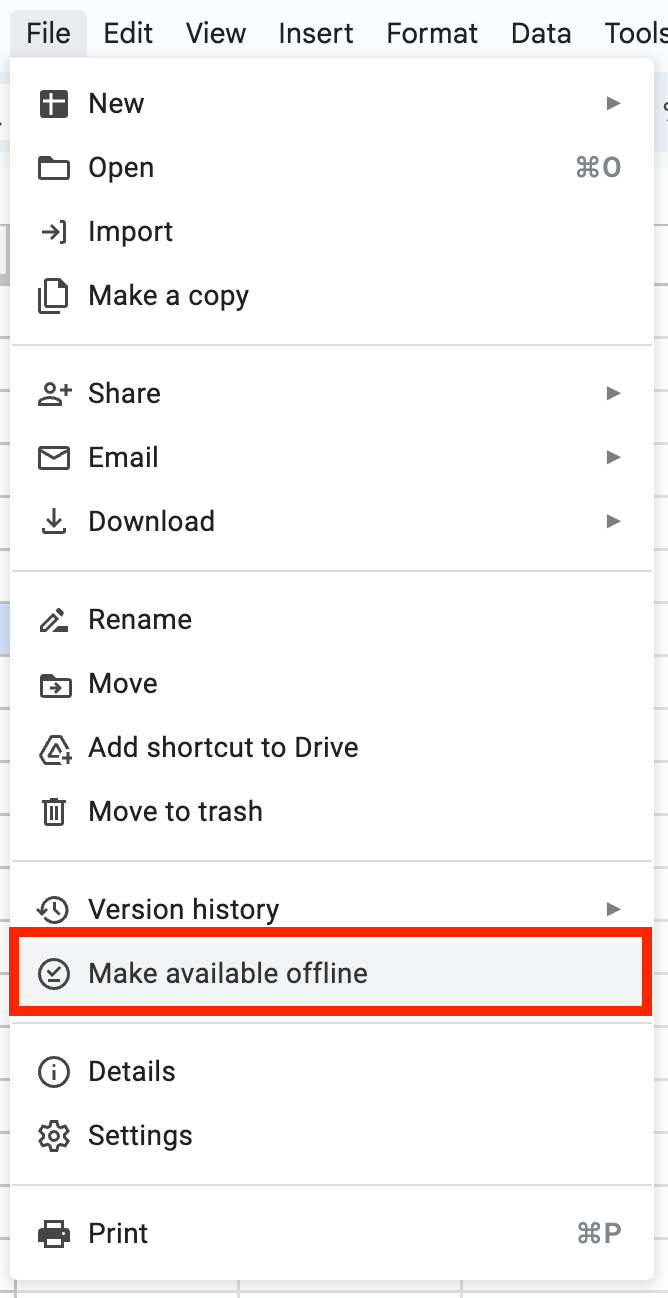Image resolution: width=668 pixels, height=1298 pixels.
Task: Toggle Make available offline
Action: pos(228,974)
